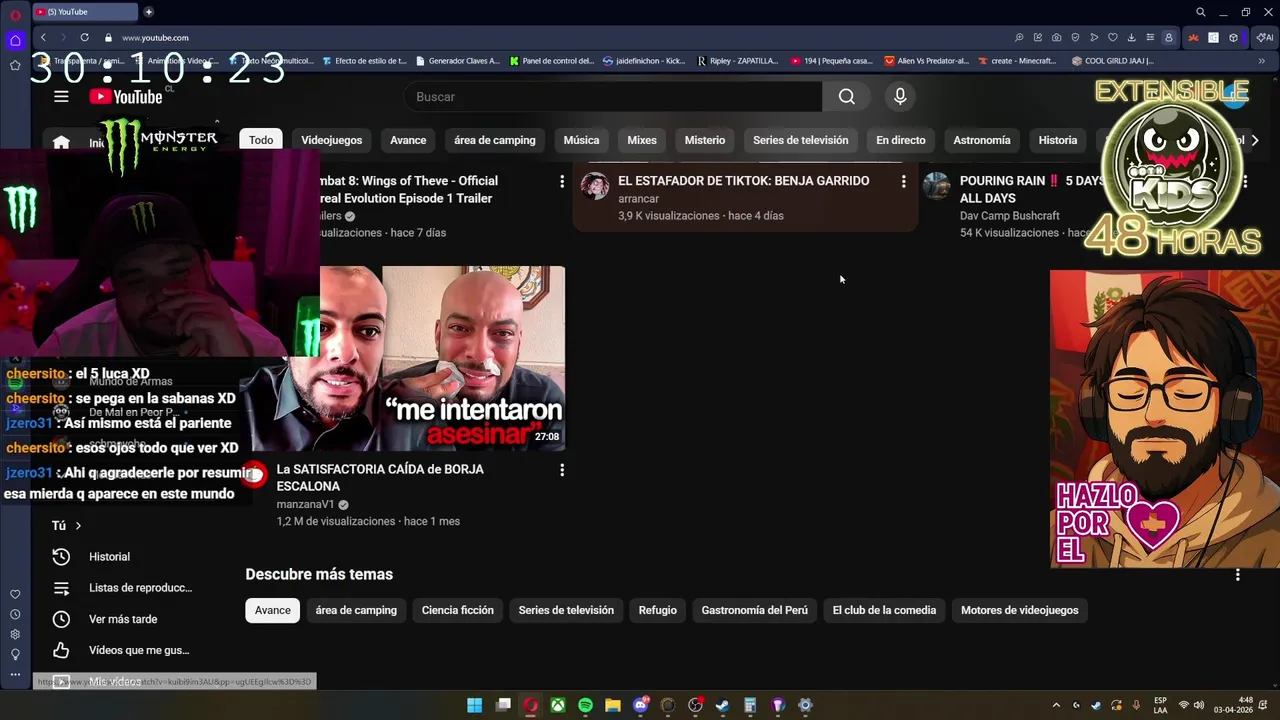Click the Listas de reproducción icon
This screenshot has height=720, width=1280.
point(61,588)
